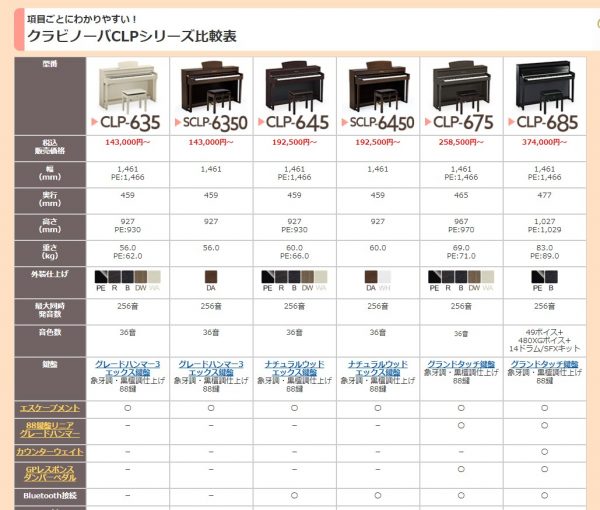600x510 pixels.
Task: Click the クラビノーバCLPシリーズ比較表 heading
Action: point(132,36)
